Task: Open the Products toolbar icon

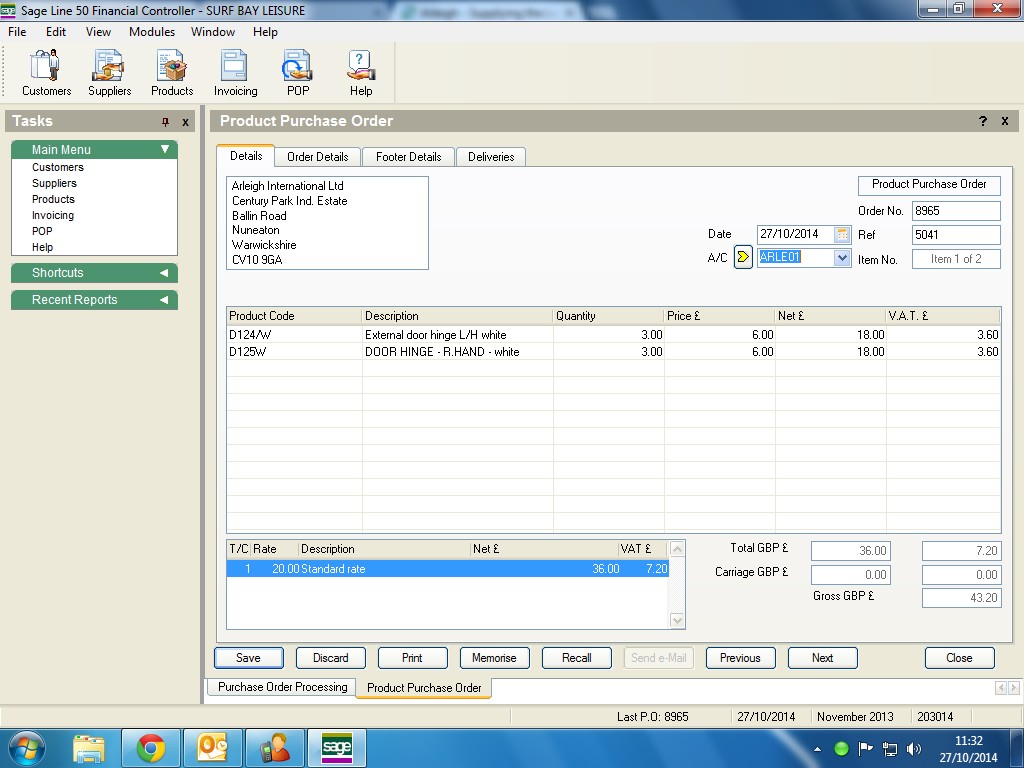Action: pyautogui.click(x=172, y=73)
